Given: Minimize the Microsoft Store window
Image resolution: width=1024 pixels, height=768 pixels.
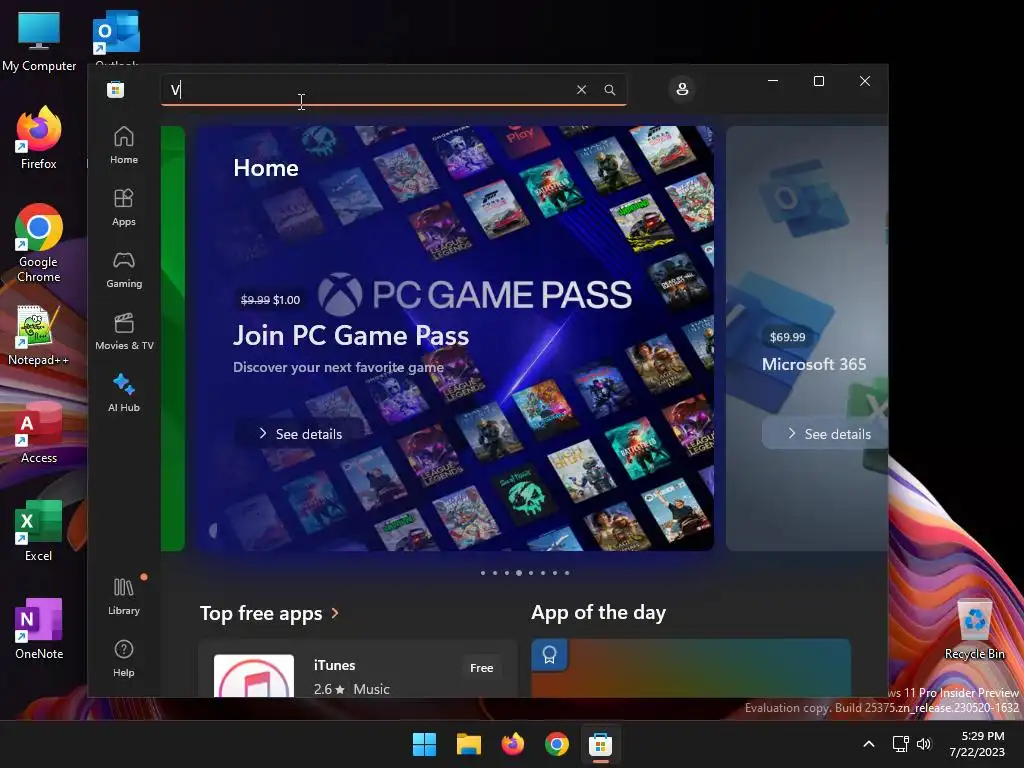Looking at the screenshot, I should pyautogui.click(x=773, y=81).
